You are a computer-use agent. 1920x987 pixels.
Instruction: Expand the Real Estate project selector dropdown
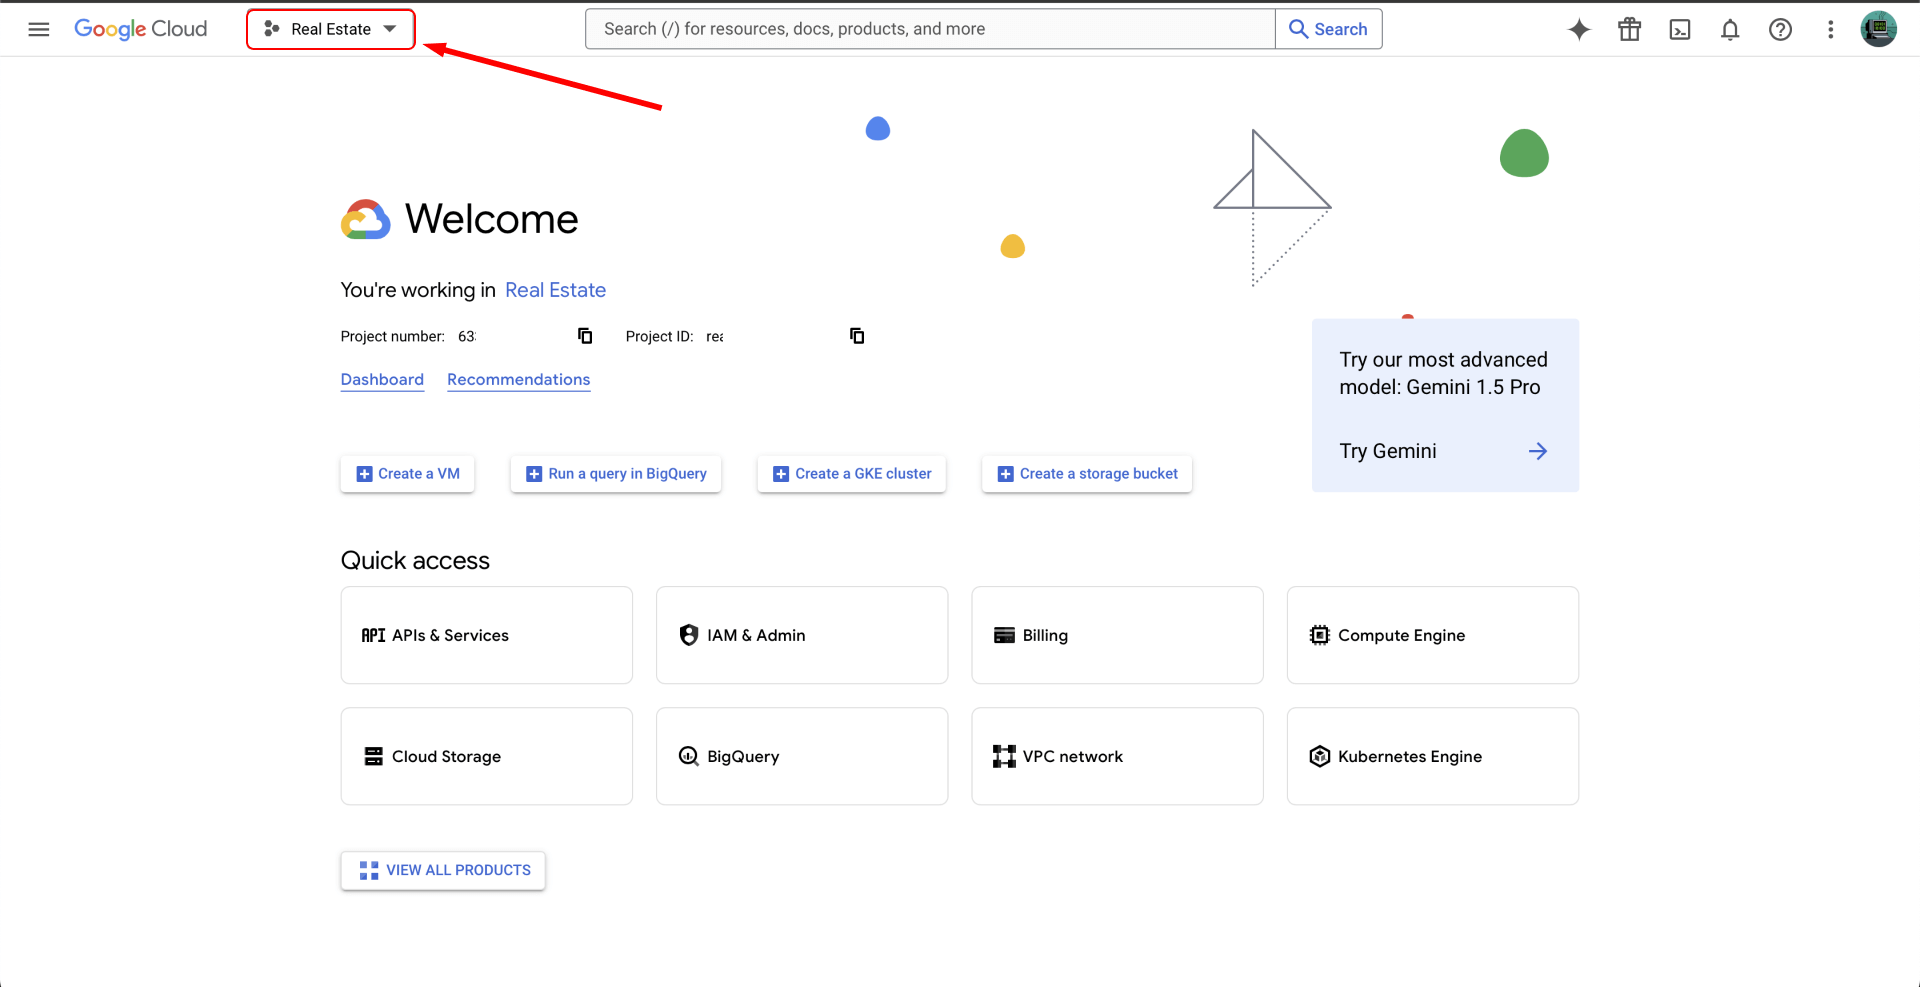coord(331,29)
